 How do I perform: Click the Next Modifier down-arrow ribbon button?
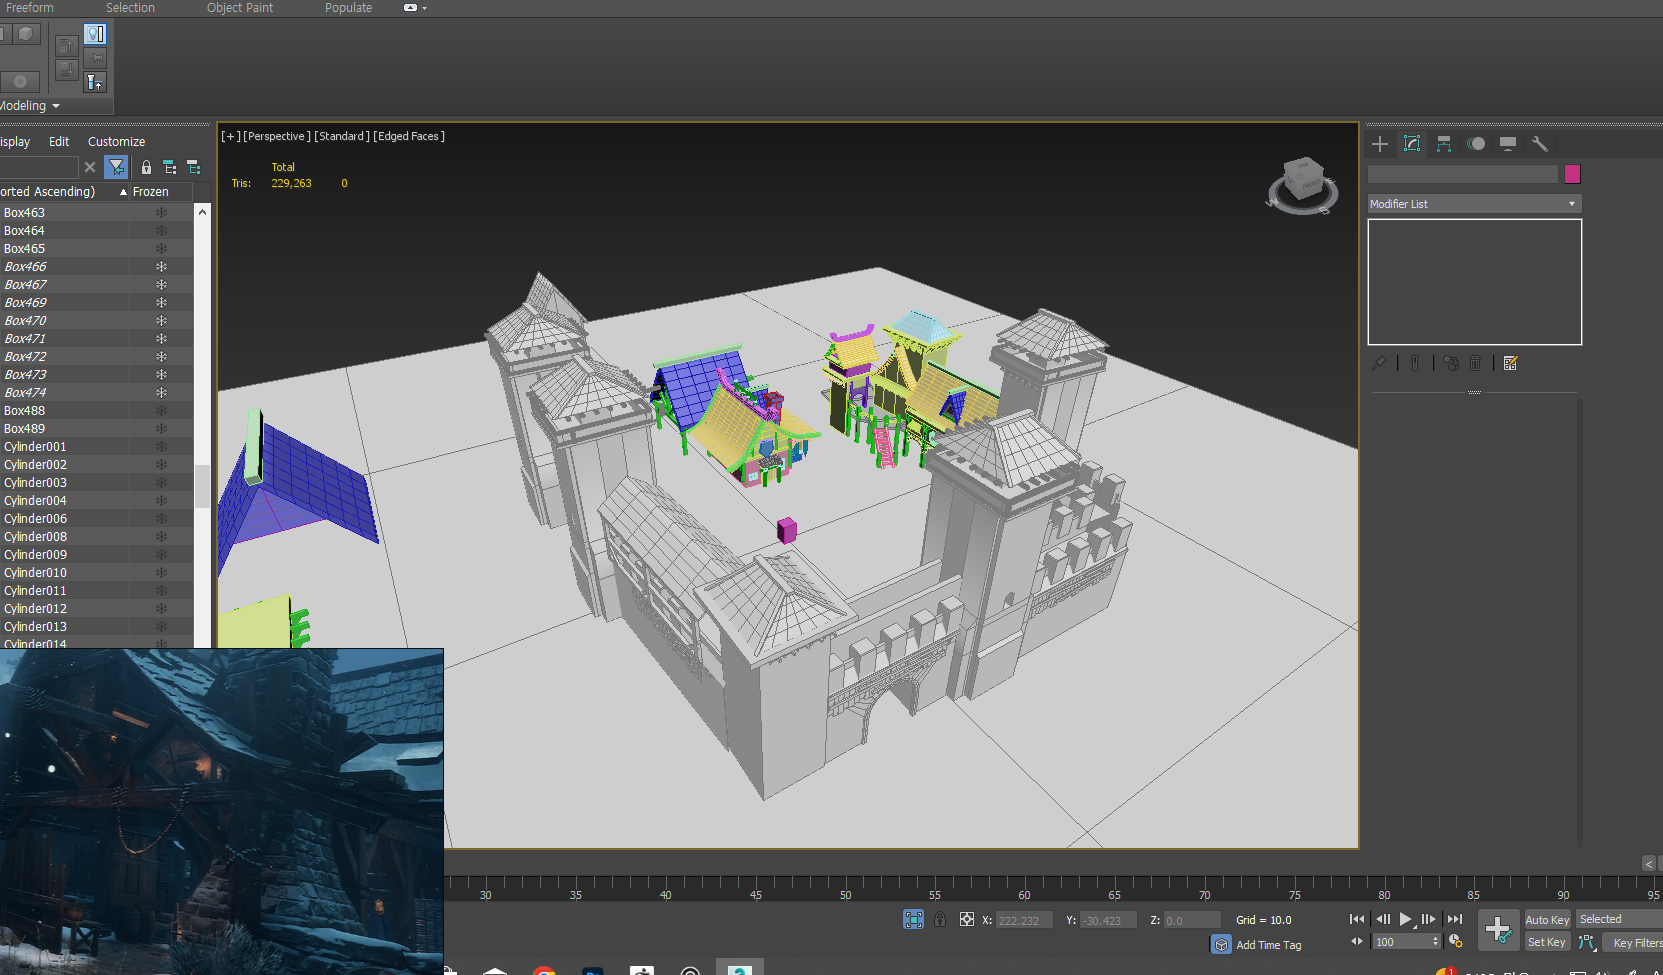coord(67,69)
